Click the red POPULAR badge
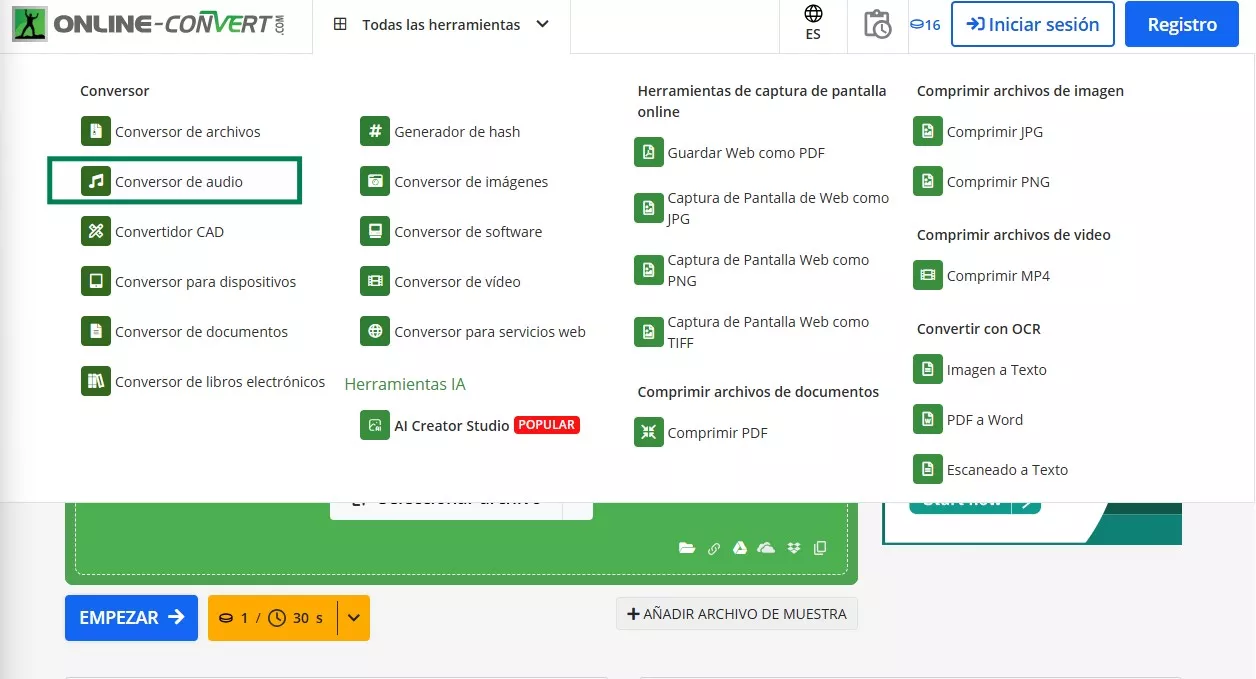 (547, 425)
